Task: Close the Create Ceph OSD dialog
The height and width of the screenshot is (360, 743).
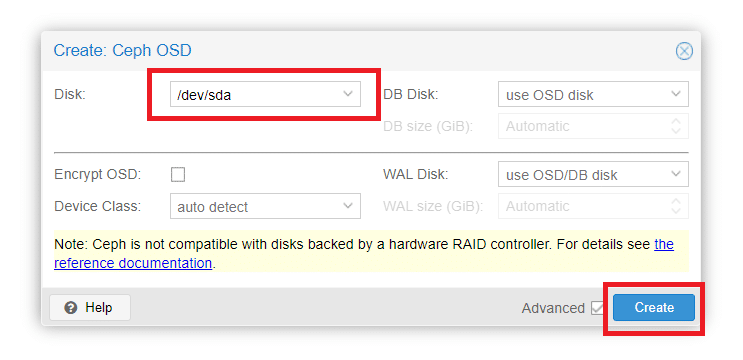Action: [x=684, y=51]
